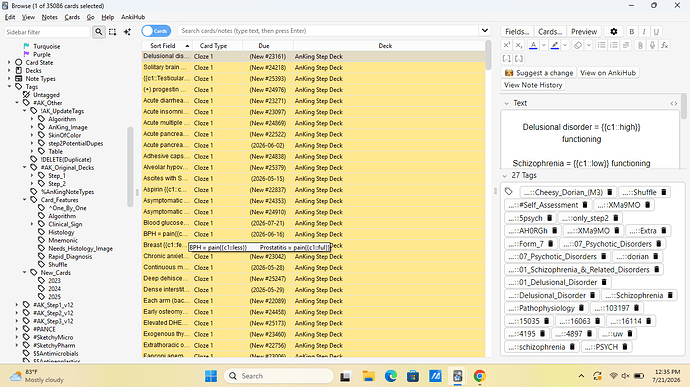Open the Cards menu

pyautogui.click(x=72, y=17)
